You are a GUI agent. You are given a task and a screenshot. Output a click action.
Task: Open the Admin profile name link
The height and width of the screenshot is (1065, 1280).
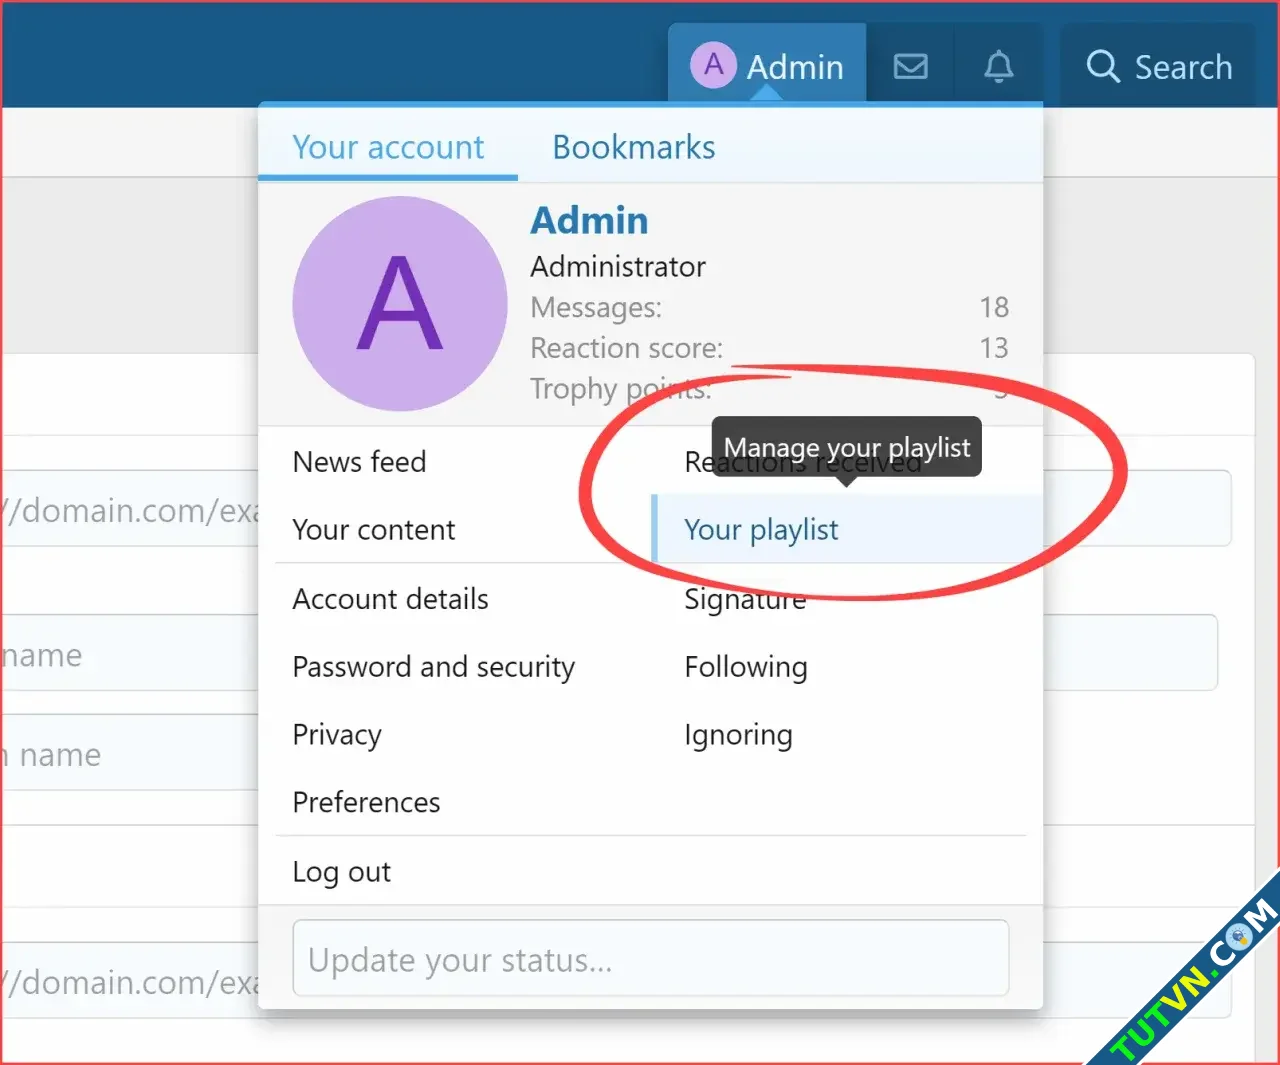(x=589, y=221)
